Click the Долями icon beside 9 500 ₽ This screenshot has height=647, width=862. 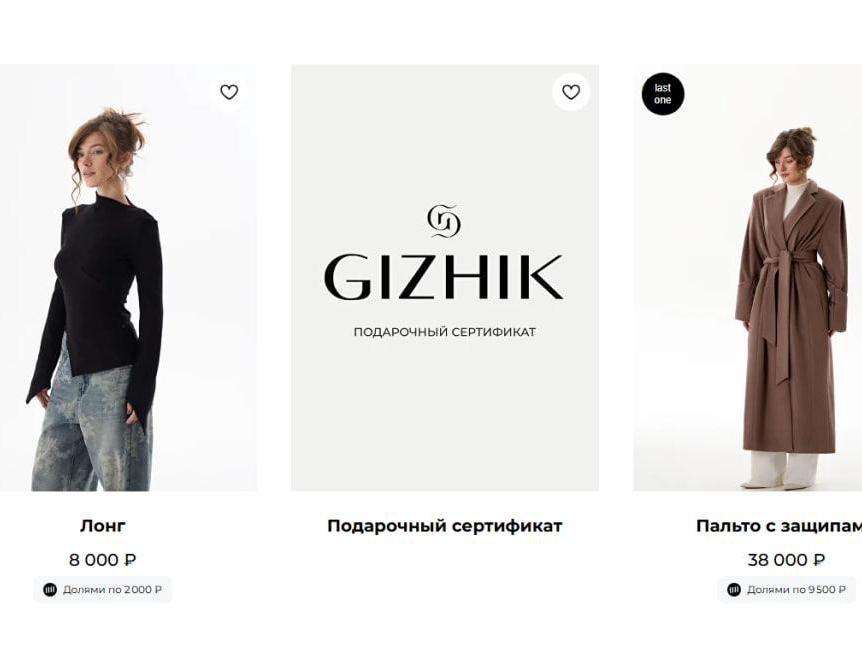coord(734,590)
